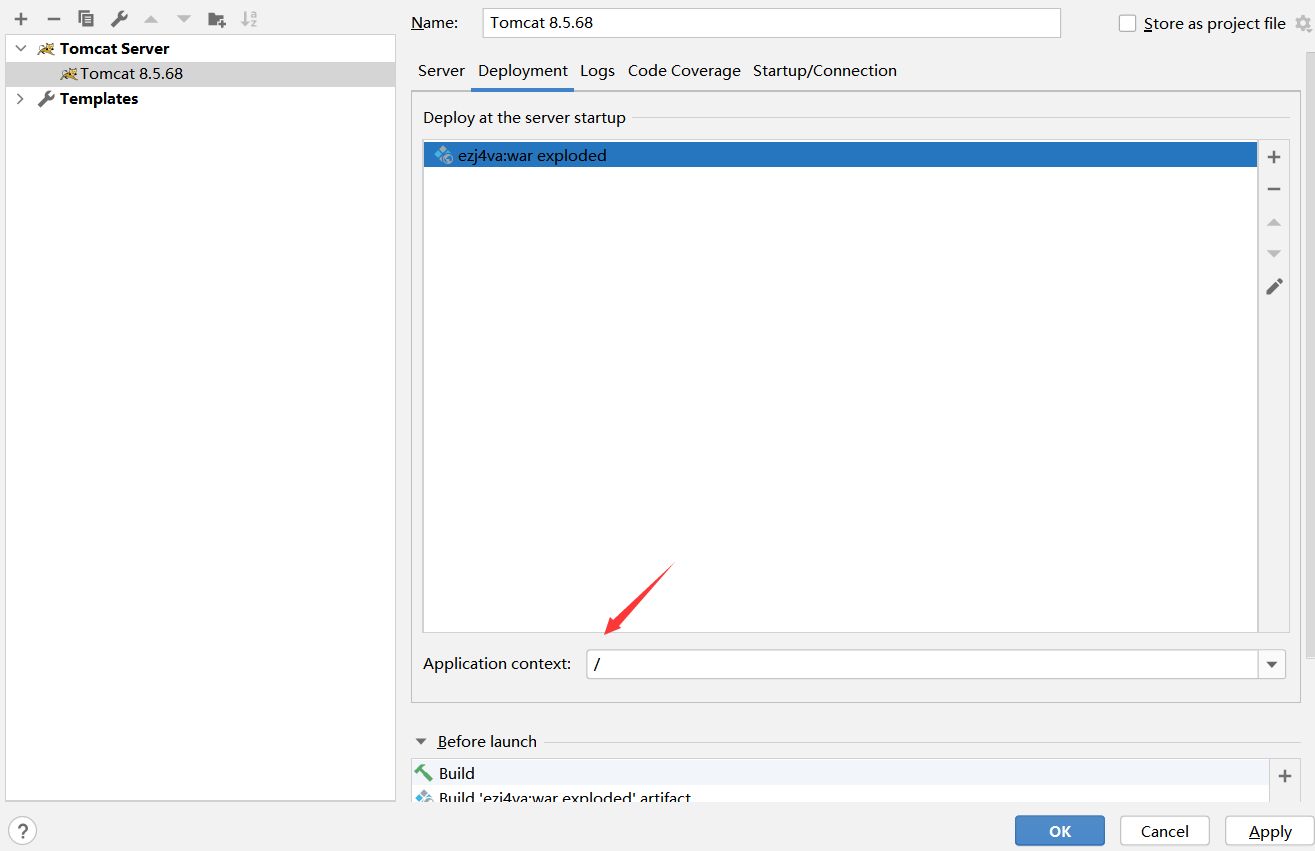The height and width of the screenshot is (851, 1315).
Task: Add a new run configuration
Action: pyautogui.click(x=21, y=19)
